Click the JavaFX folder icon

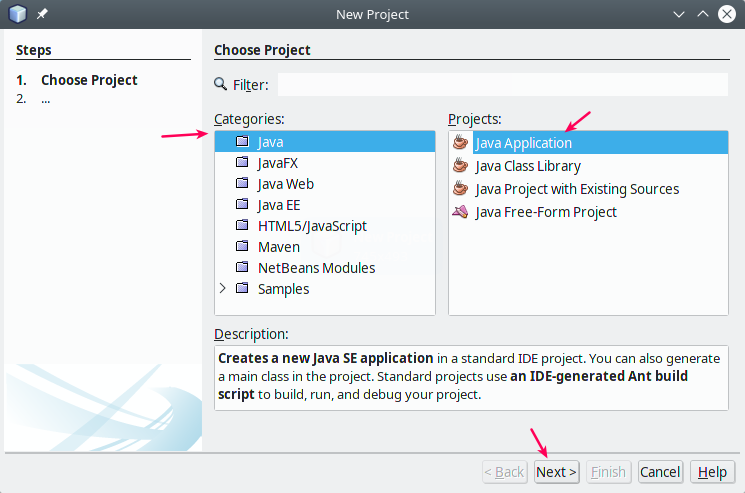242,162
